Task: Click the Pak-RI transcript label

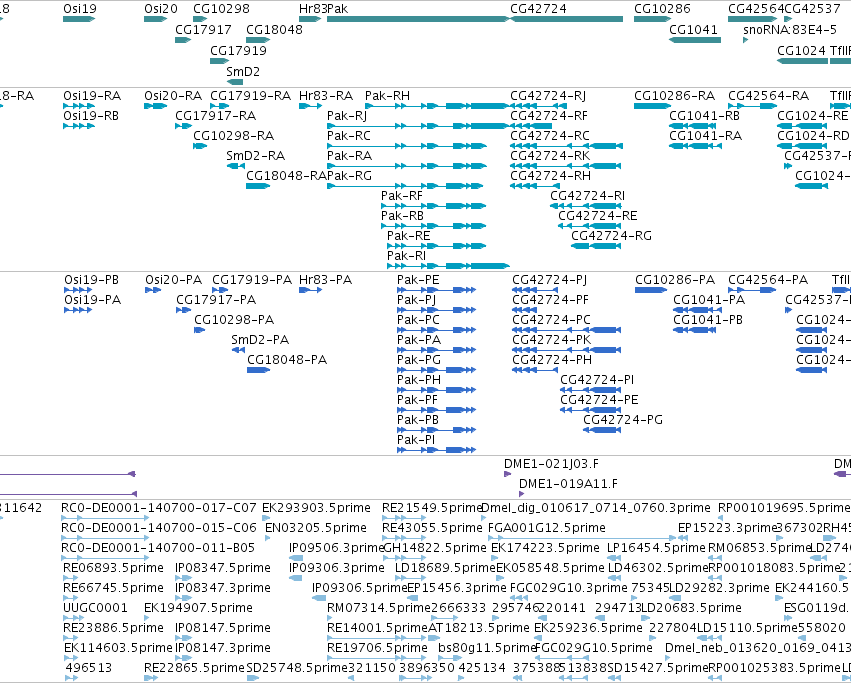Action: coord(407,256)
